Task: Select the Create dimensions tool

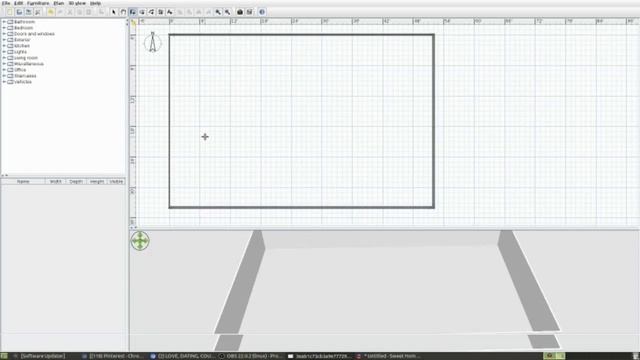Action: [x=161, y=12]
